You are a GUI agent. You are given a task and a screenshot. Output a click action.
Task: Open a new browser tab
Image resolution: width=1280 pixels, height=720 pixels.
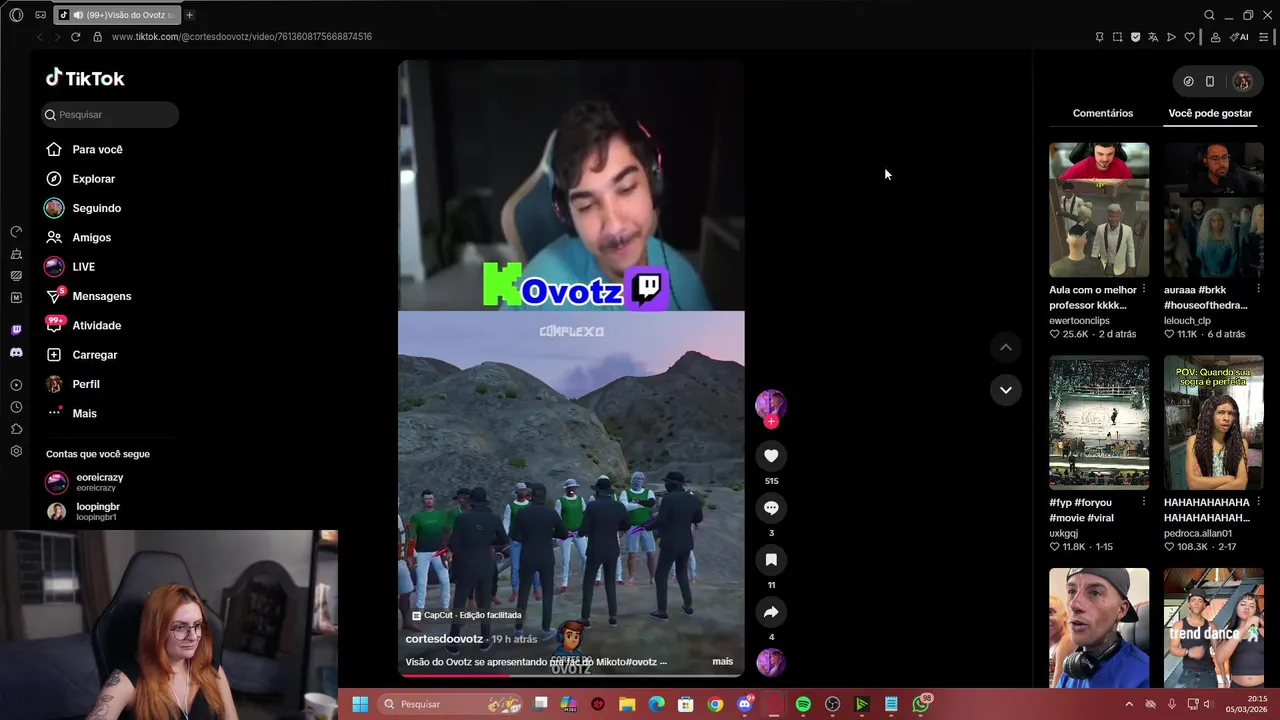pyautogui.click(x=190, y=15)
